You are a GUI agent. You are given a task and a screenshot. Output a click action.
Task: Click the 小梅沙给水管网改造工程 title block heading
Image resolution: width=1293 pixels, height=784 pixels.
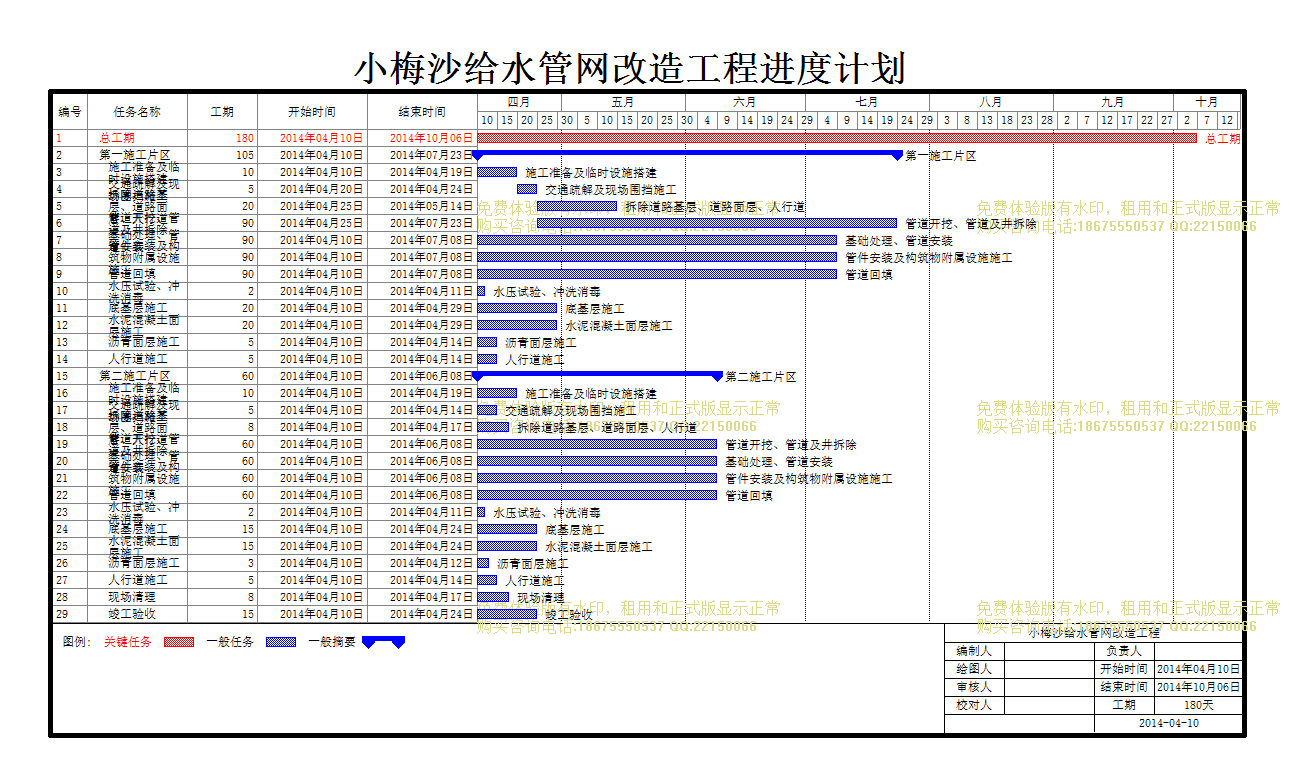1094,633
